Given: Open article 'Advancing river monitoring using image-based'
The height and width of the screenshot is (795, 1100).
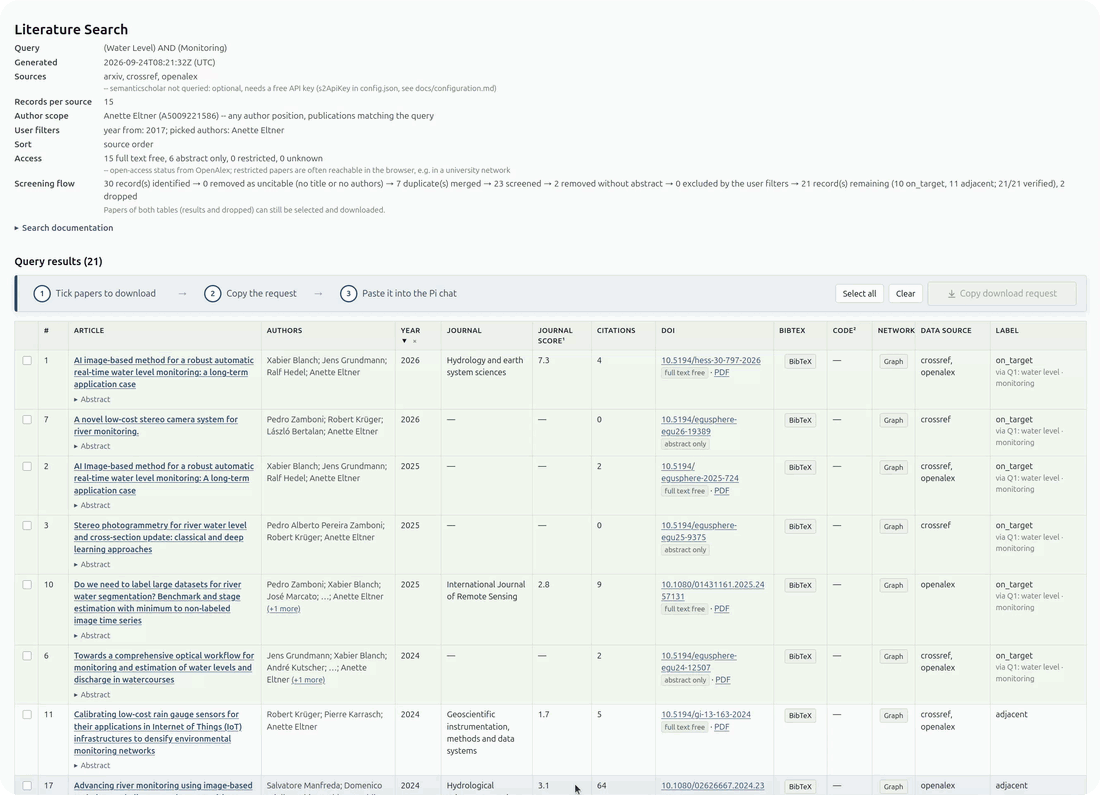Looking at the screenshot, I should pos(163,786).
